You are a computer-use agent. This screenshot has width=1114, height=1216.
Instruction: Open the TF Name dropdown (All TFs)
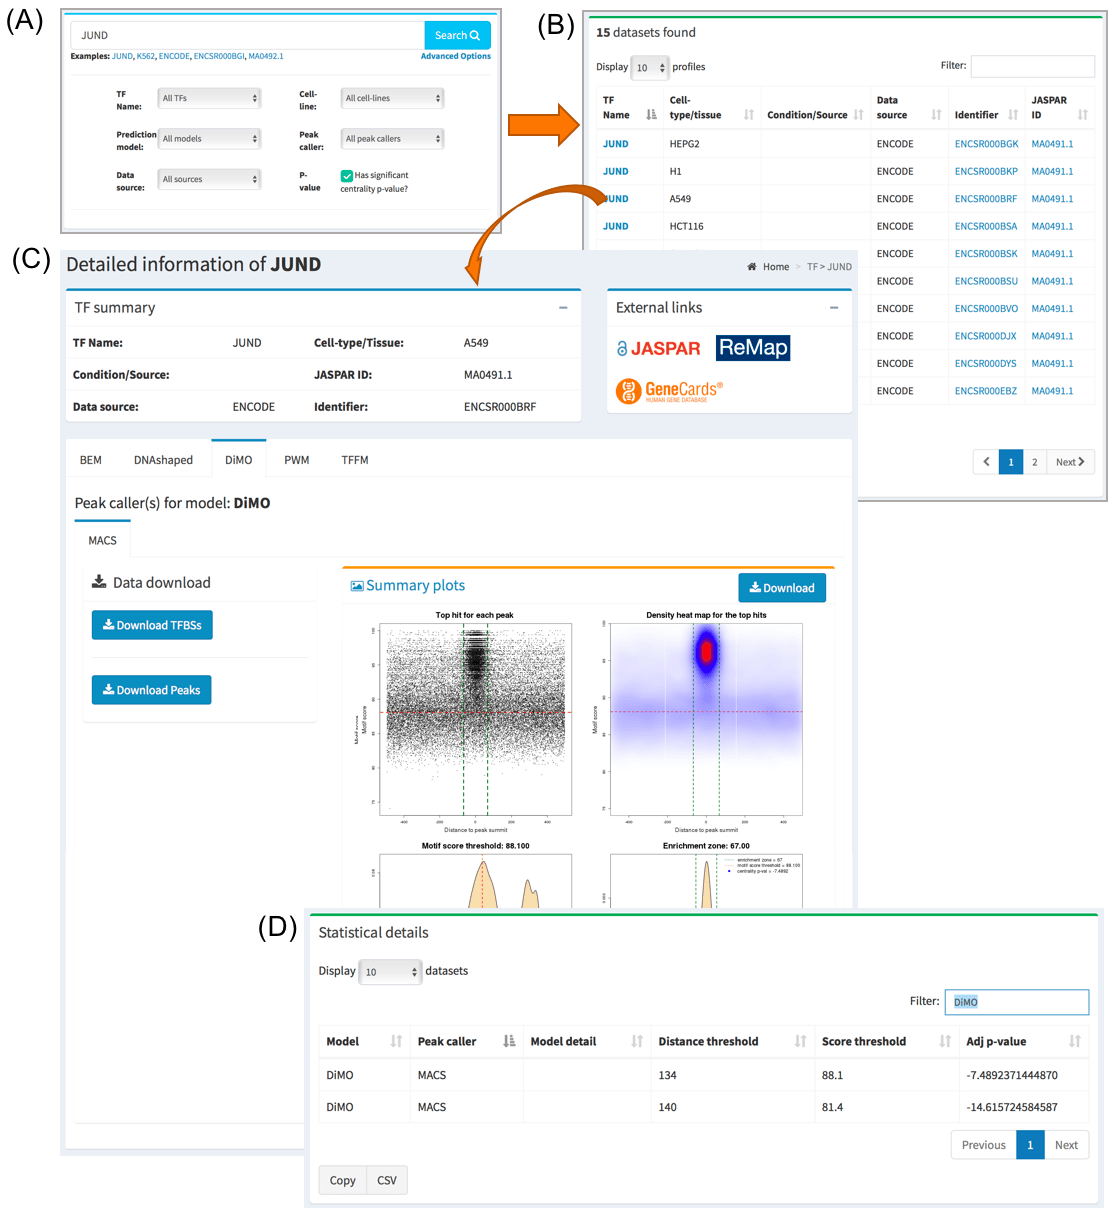(x=210, y=98)
